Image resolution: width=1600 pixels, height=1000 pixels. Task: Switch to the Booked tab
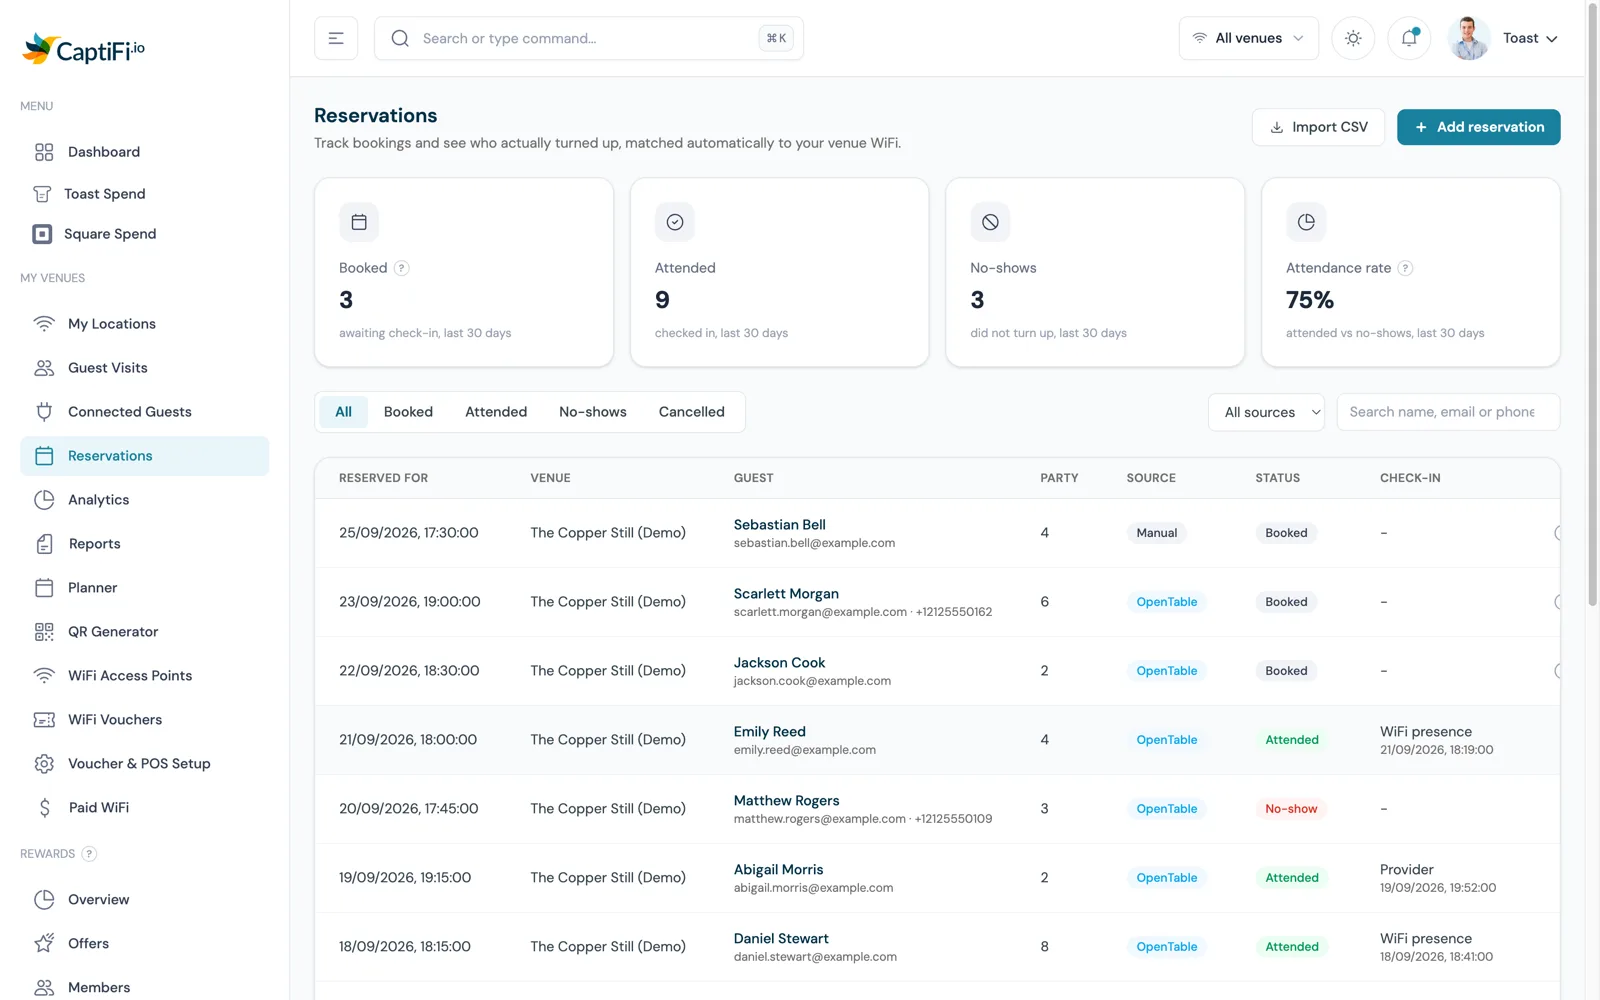coord(408,412)
